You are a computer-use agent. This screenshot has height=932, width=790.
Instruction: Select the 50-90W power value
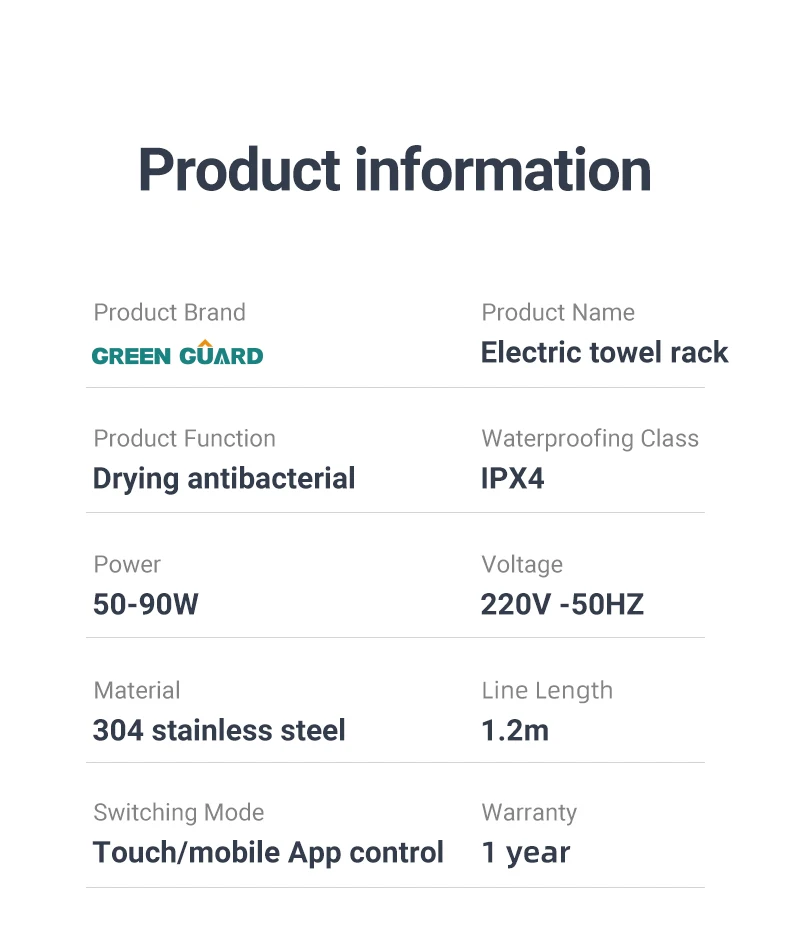click(146, 604)
